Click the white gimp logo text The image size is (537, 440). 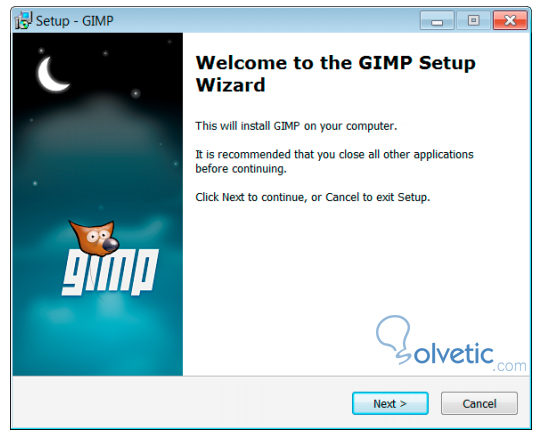click(x=110, y=272)
